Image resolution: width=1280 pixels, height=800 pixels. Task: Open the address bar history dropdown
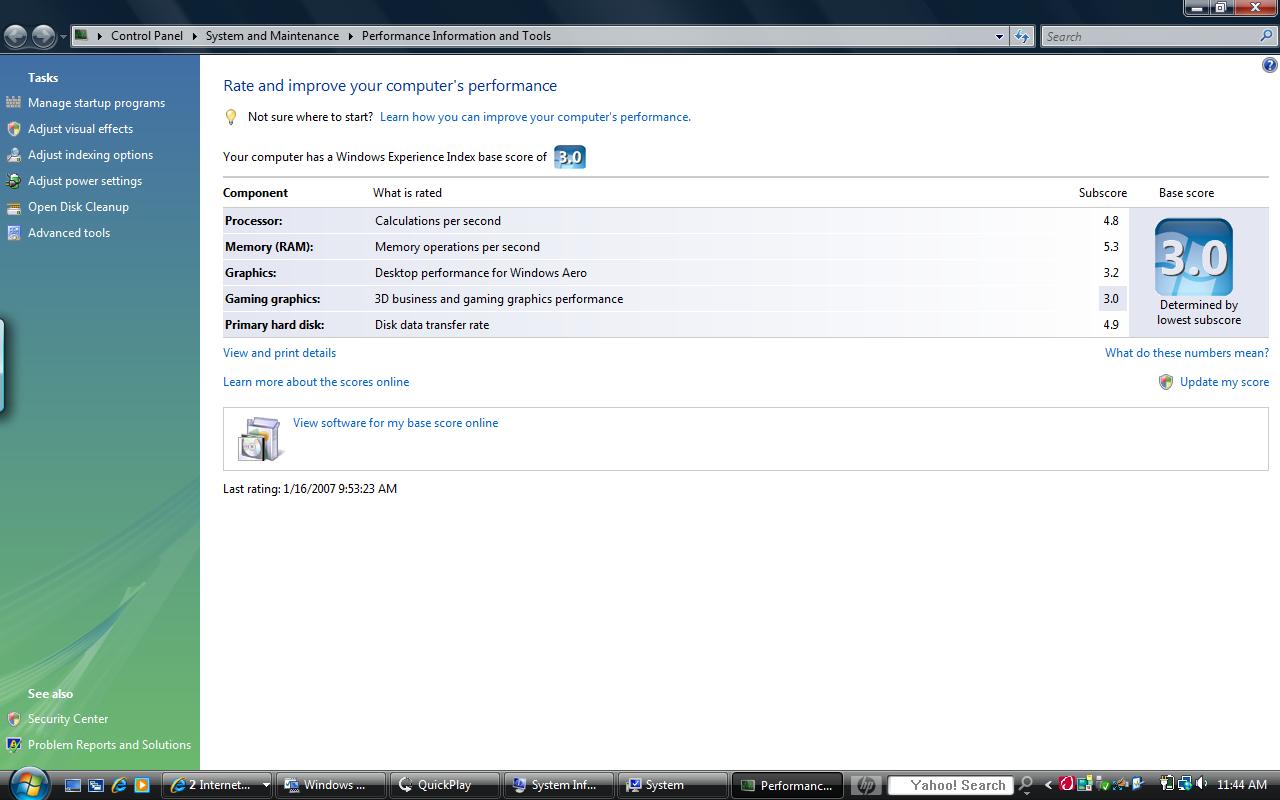pos(999,36)
